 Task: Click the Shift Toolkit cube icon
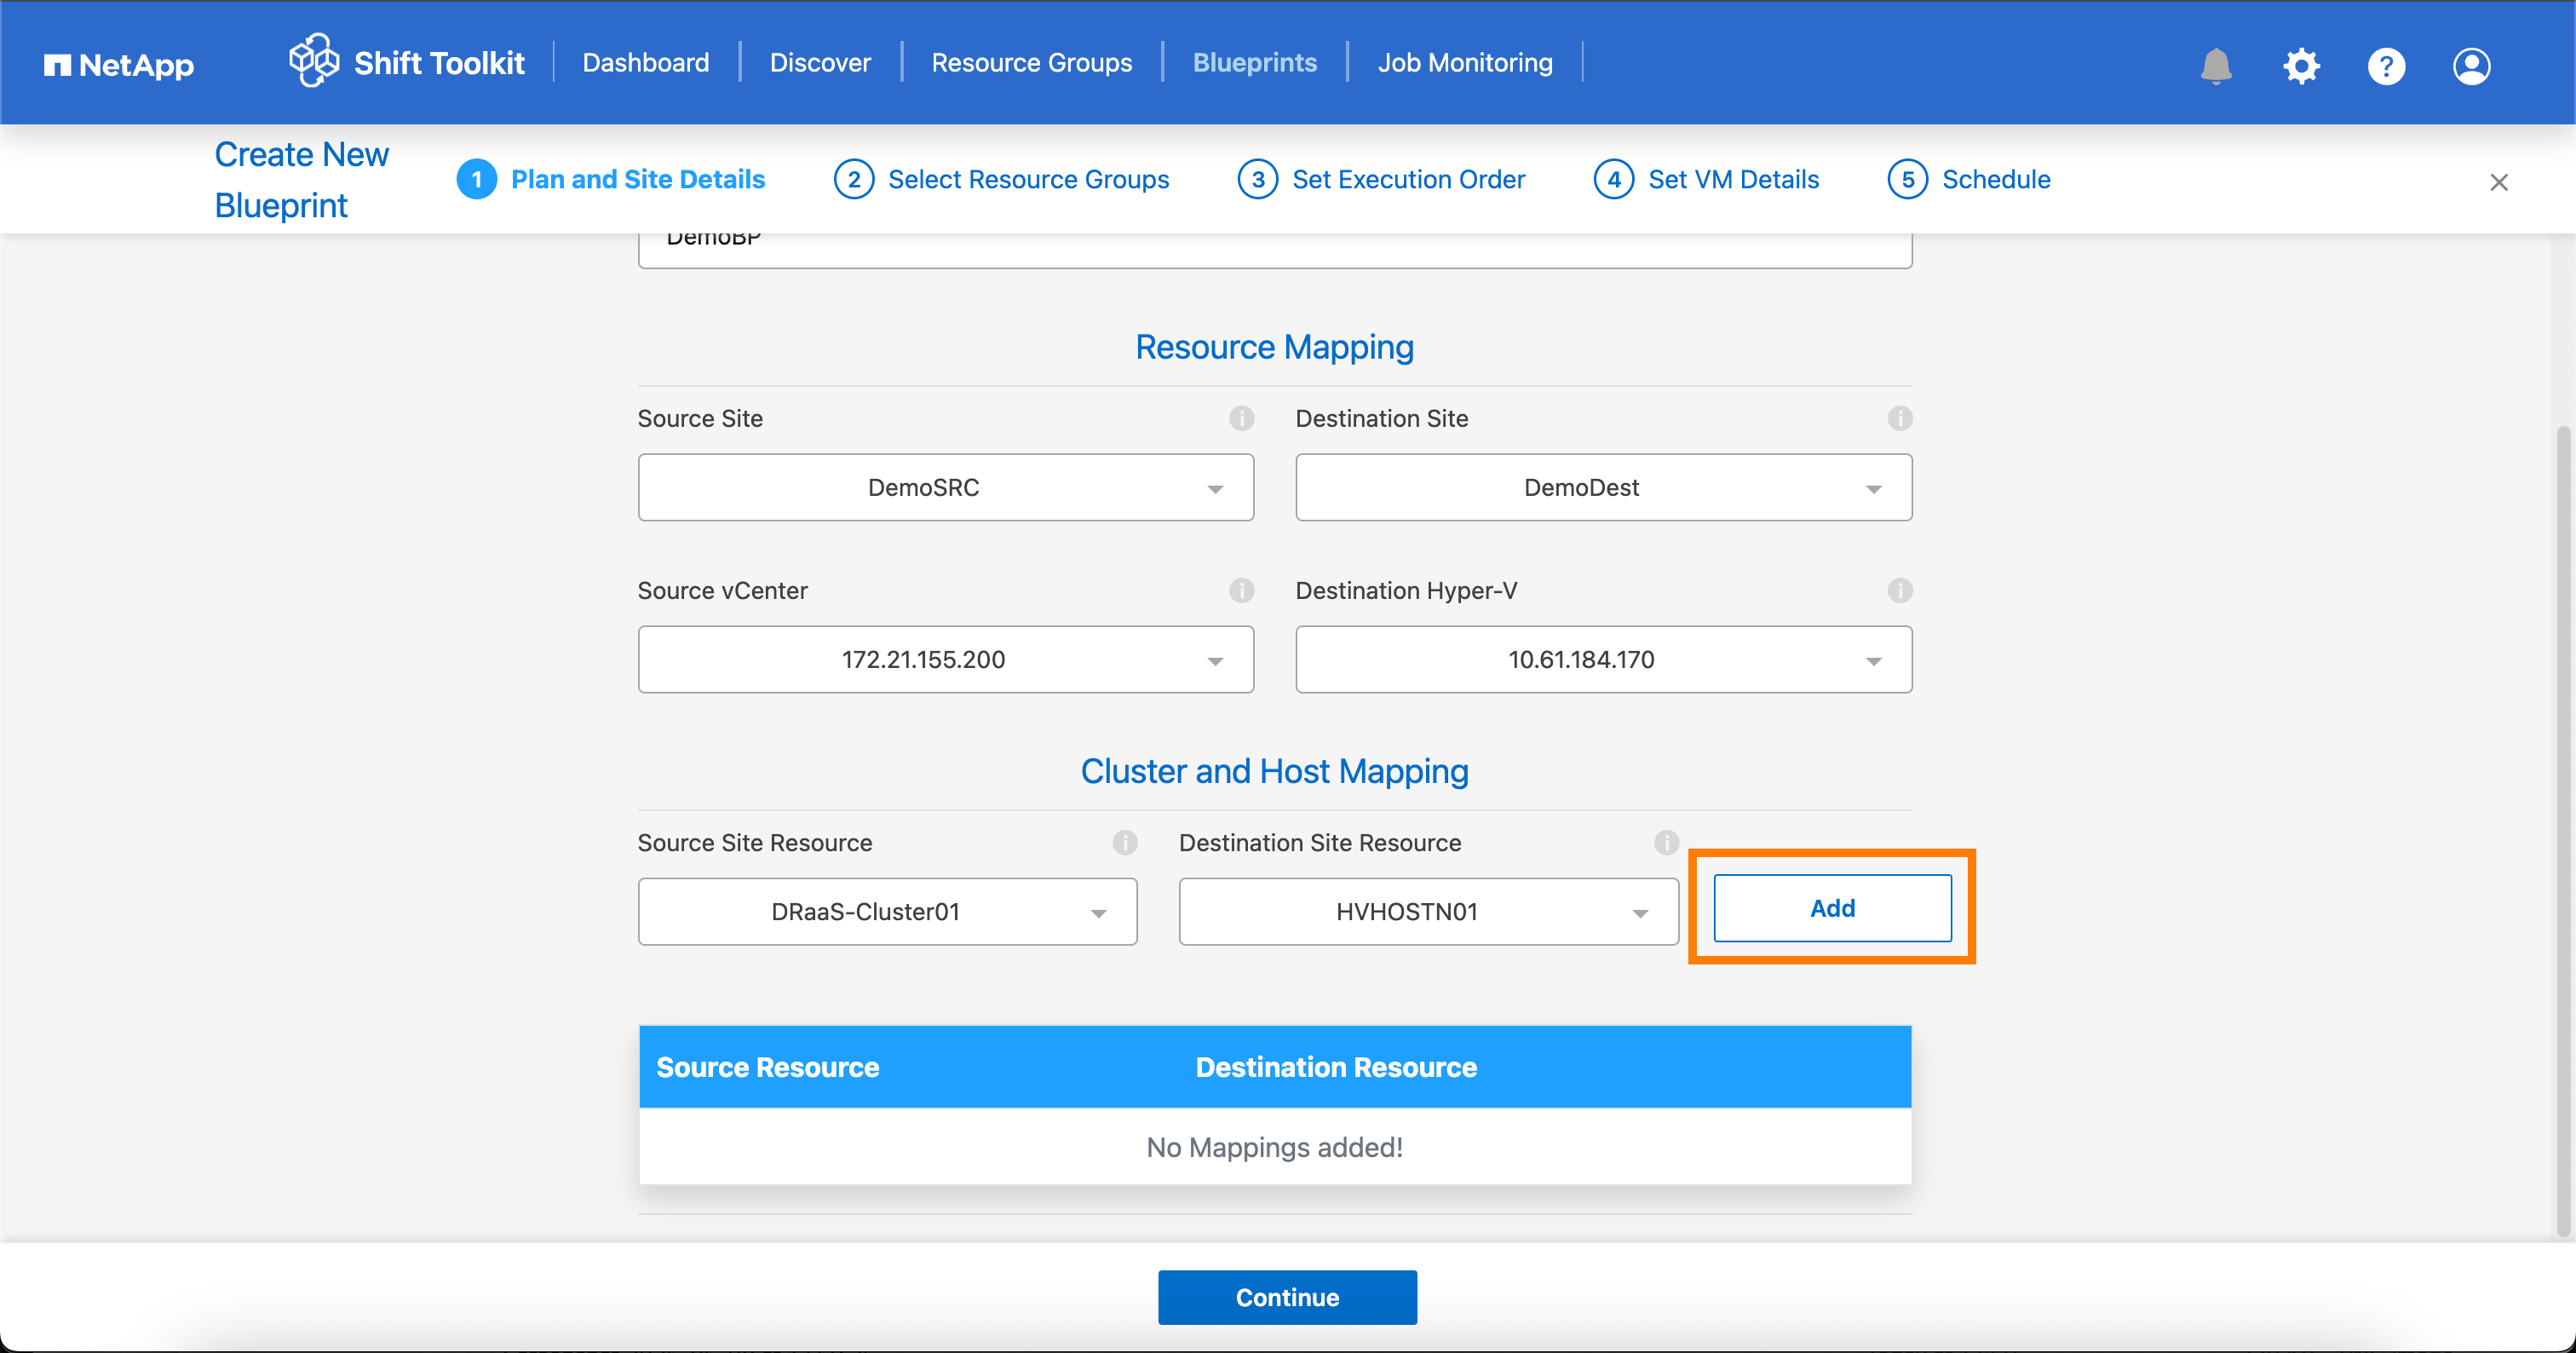point(314,60)
